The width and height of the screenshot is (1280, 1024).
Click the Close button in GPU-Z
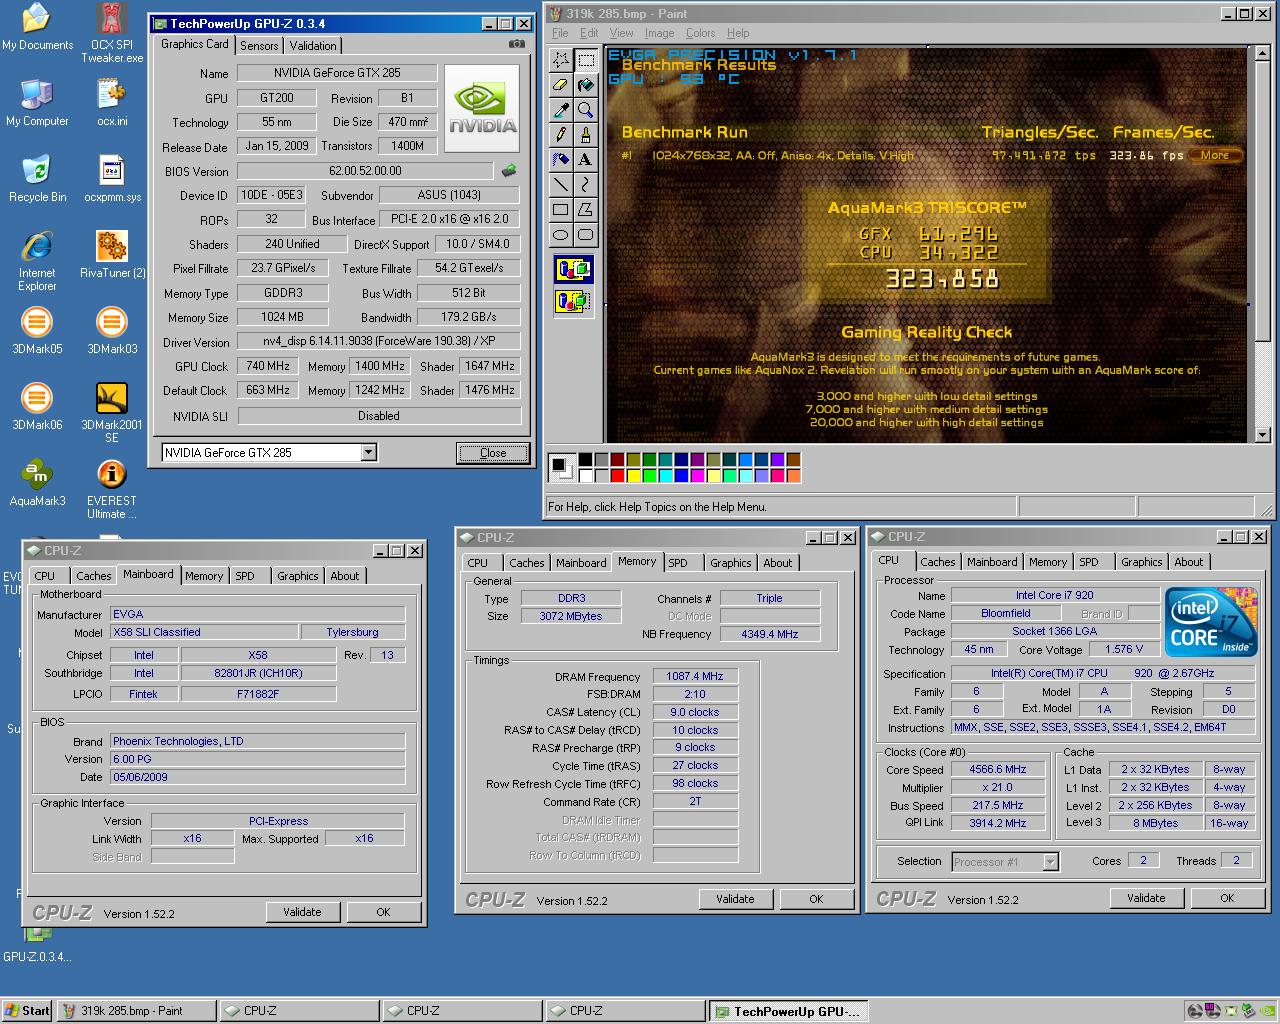pyautogui.click(x=493, y=453)
